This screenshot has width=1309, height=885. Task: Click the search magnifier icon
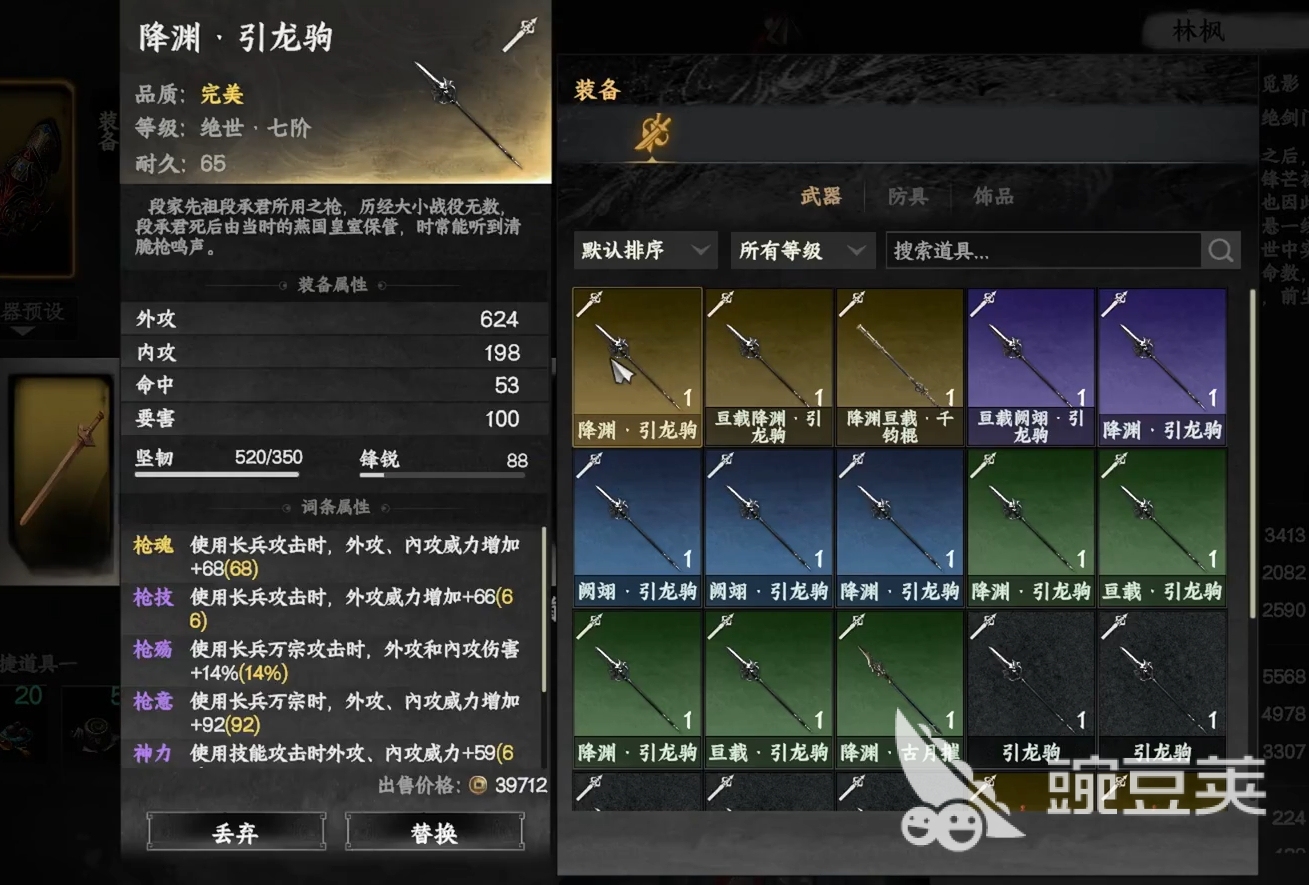tap(1221, 250)
